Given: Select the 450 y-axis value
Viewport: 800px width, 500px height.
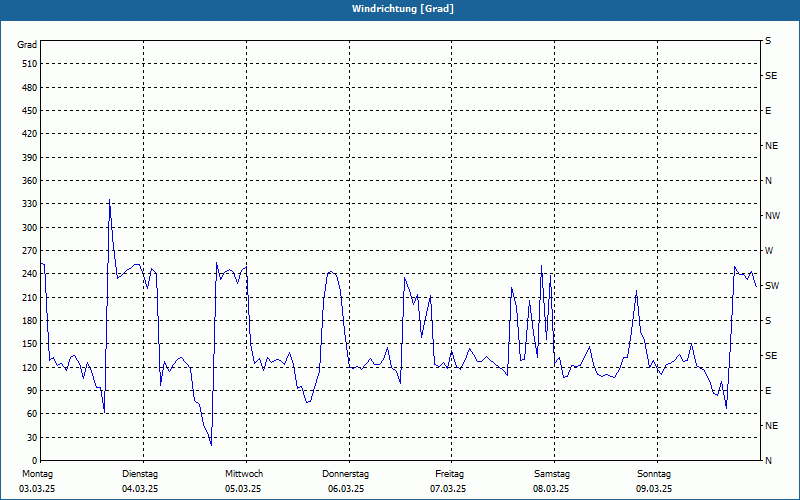Looking at the screenshot, I should coord(30,111).
